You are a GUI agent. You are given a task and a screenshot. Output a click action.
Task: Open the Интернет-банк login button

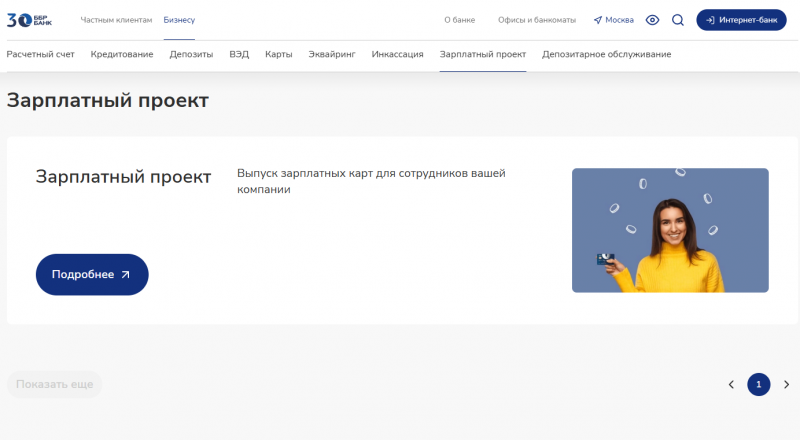[x=741, y=20]
